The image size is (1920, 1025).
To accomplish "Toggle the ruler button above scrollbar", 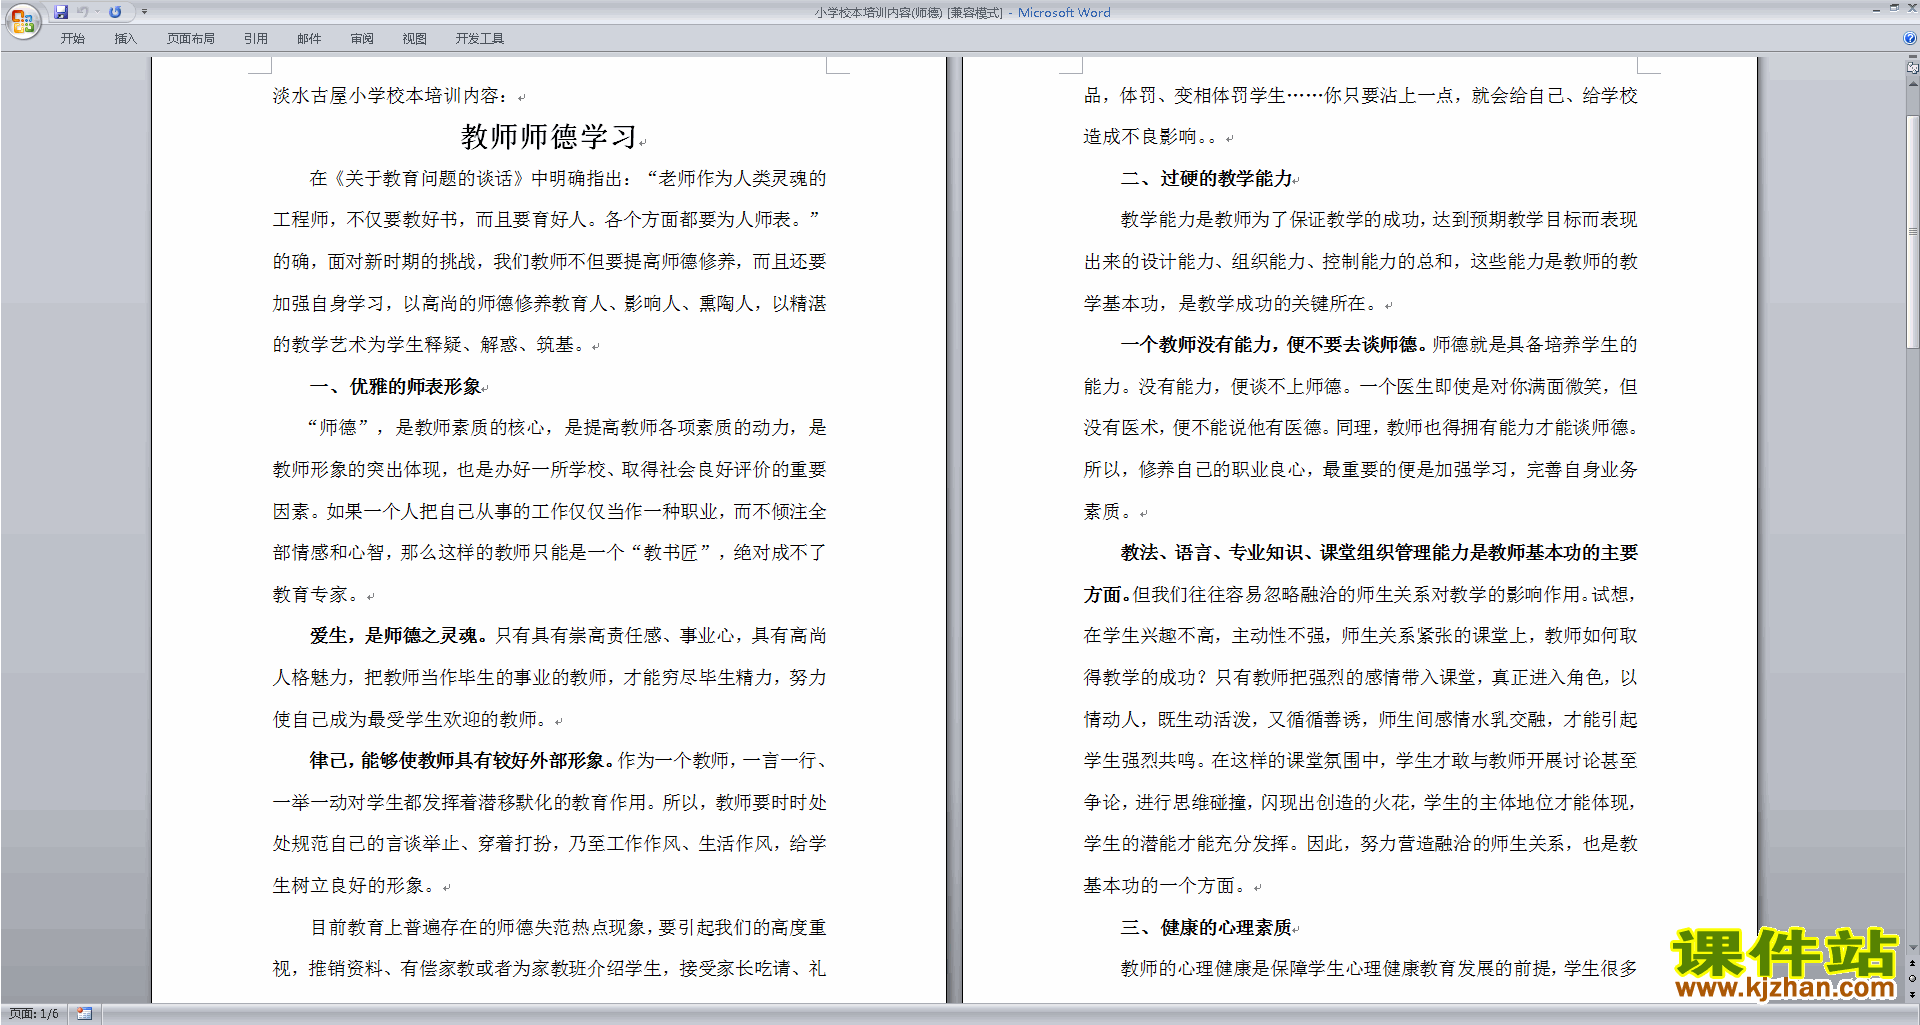I will click(x=1912, y=68).
